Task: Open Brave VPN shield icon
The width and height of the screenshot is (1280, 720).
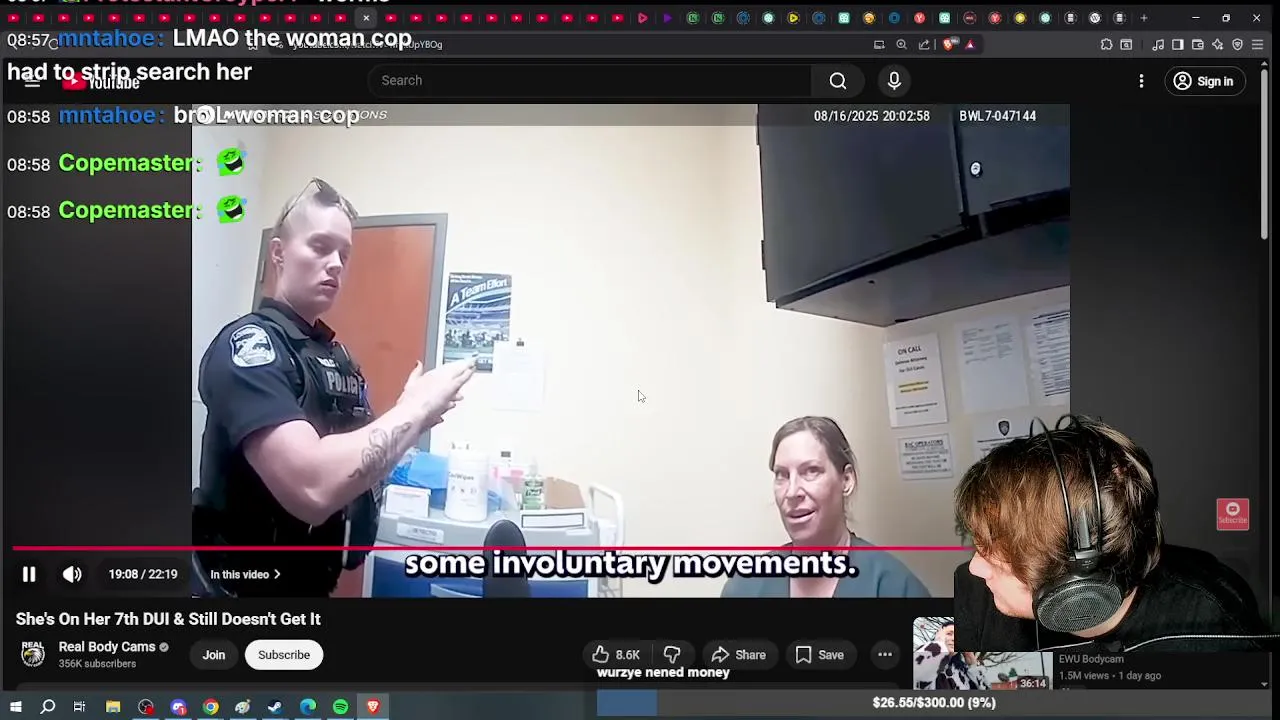Action: (1238, 44)
